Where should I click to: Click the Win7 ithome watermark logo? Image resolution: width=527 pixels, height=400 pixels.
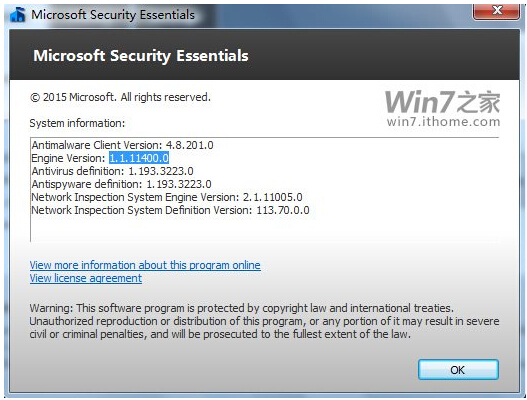pos(442,102)
